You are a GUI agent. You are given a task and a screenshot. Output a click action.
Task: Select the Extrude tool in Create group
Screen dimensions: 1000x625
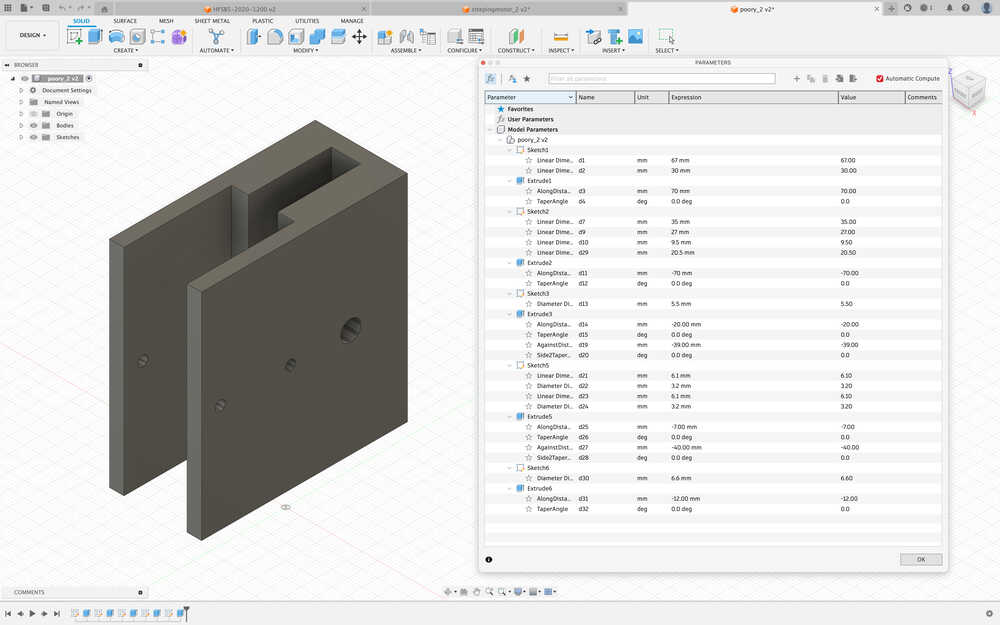(95, 36)
